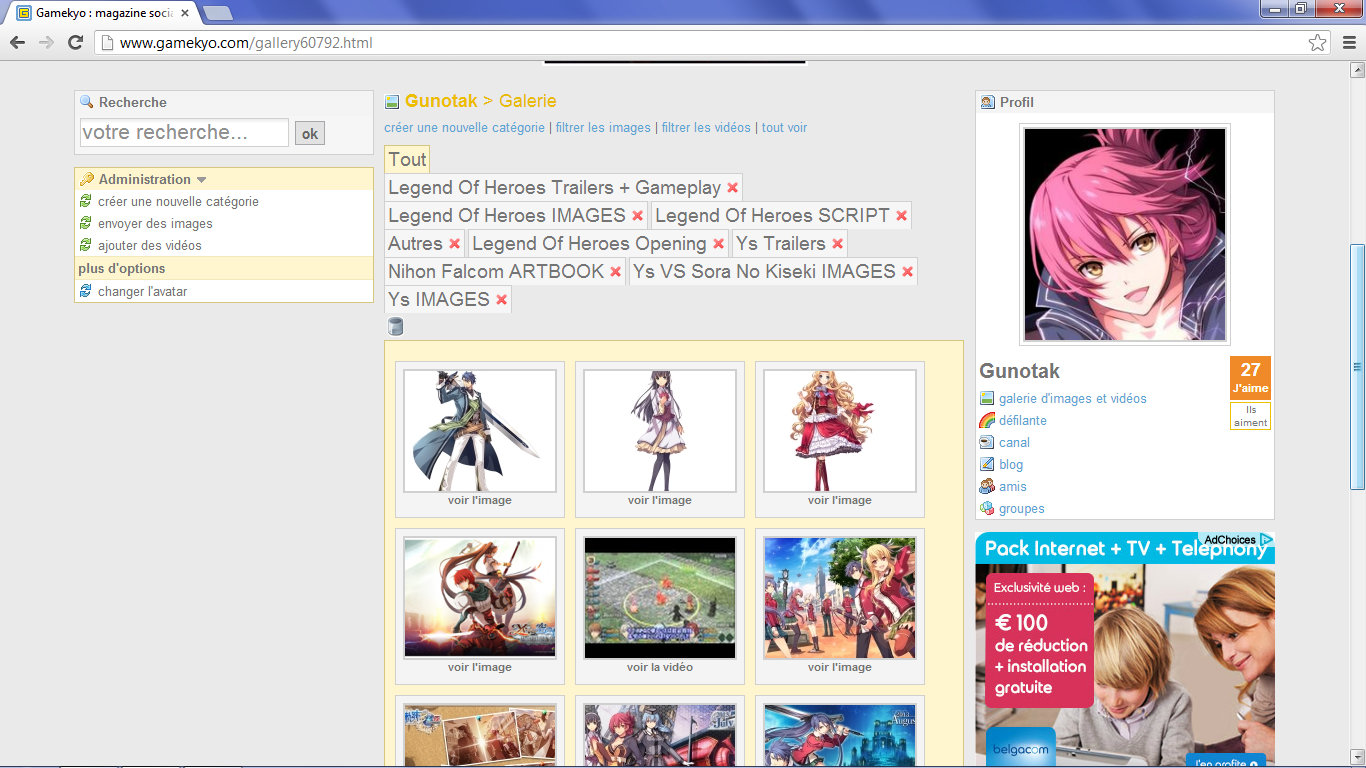Viewport: 1366px width, 768px height.
Task: Submit search with ok button
Action: point(310,133)
